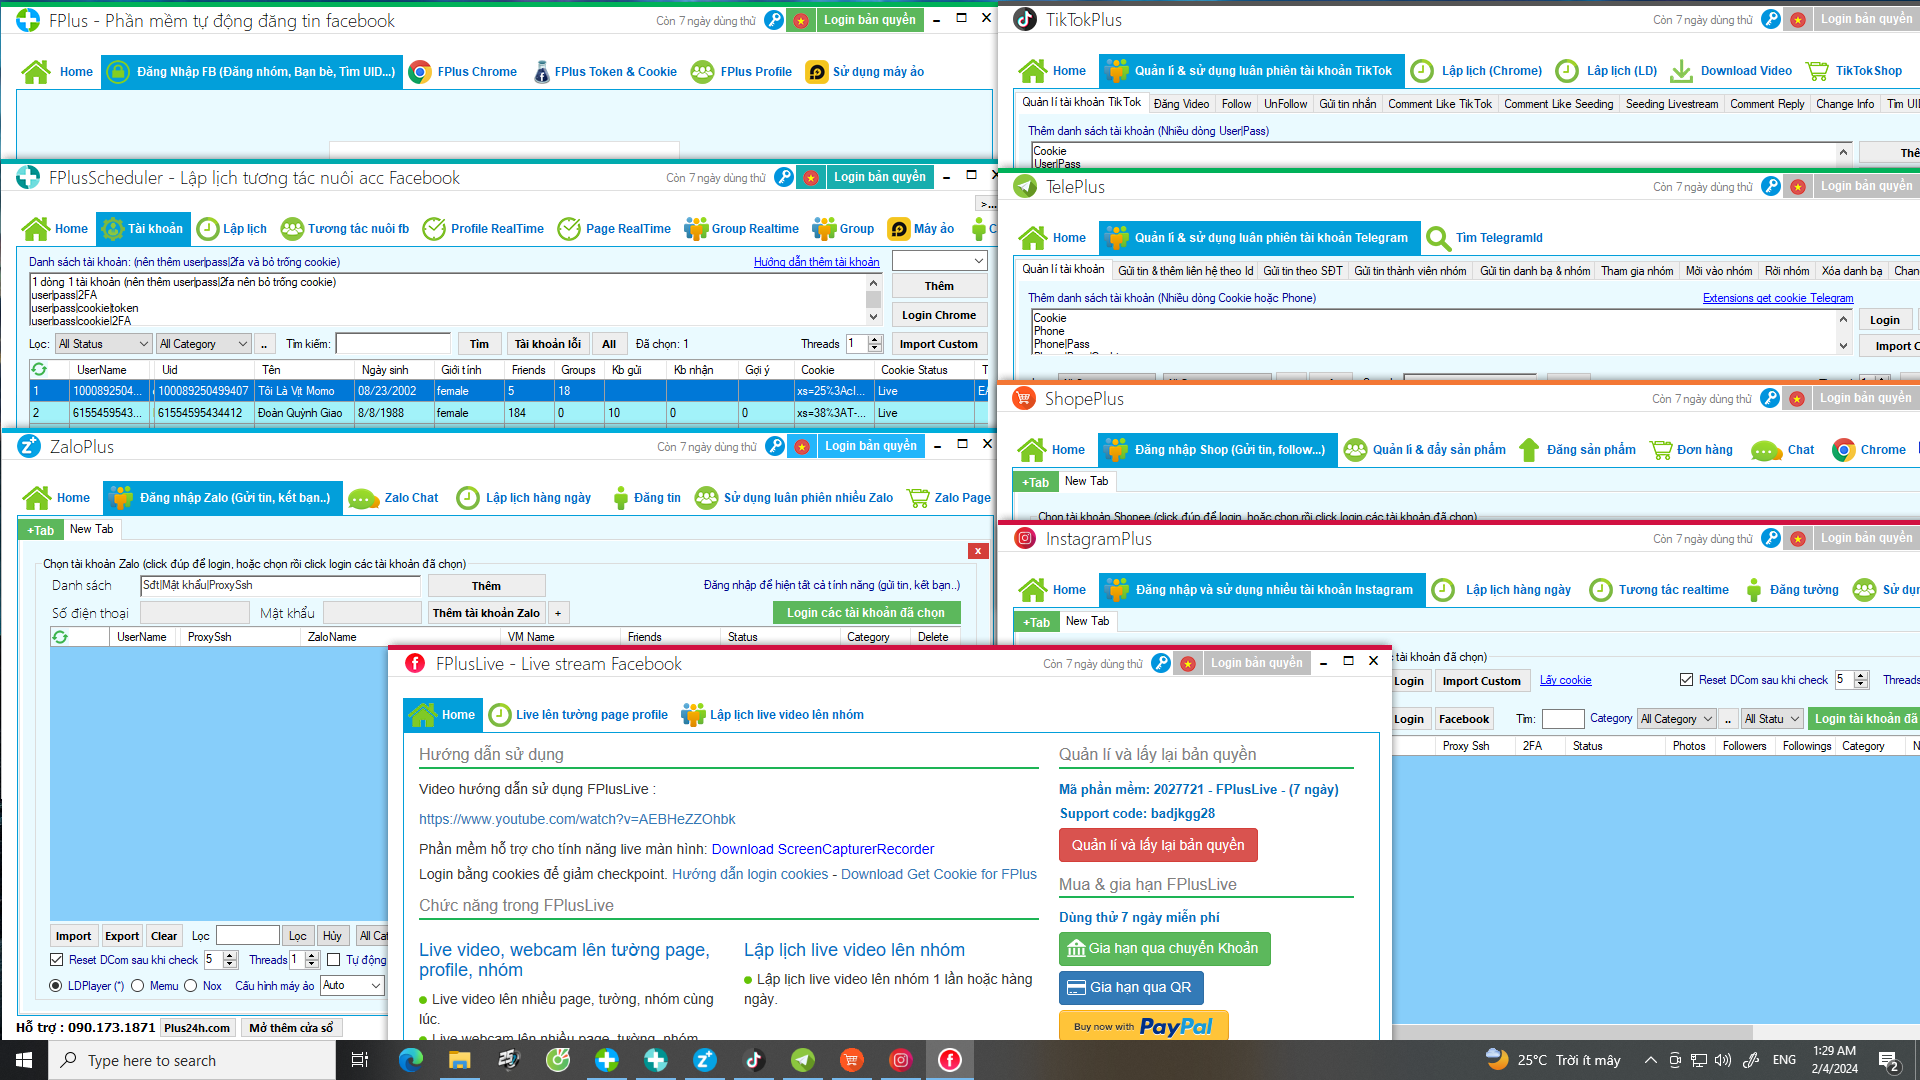Click the Sử dụng máy ảo icon in FPlus

[x=817, y=72]
